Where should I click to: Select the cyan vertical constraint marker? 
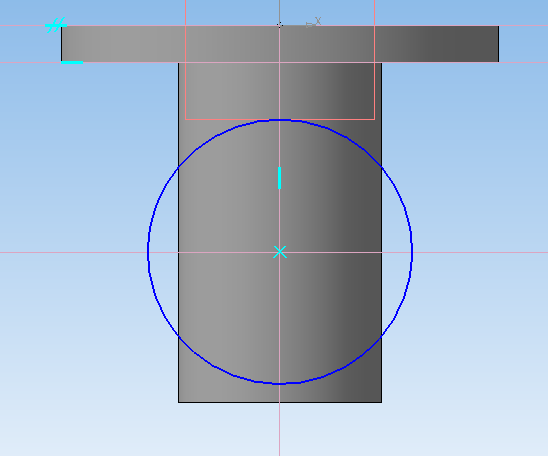280,178
